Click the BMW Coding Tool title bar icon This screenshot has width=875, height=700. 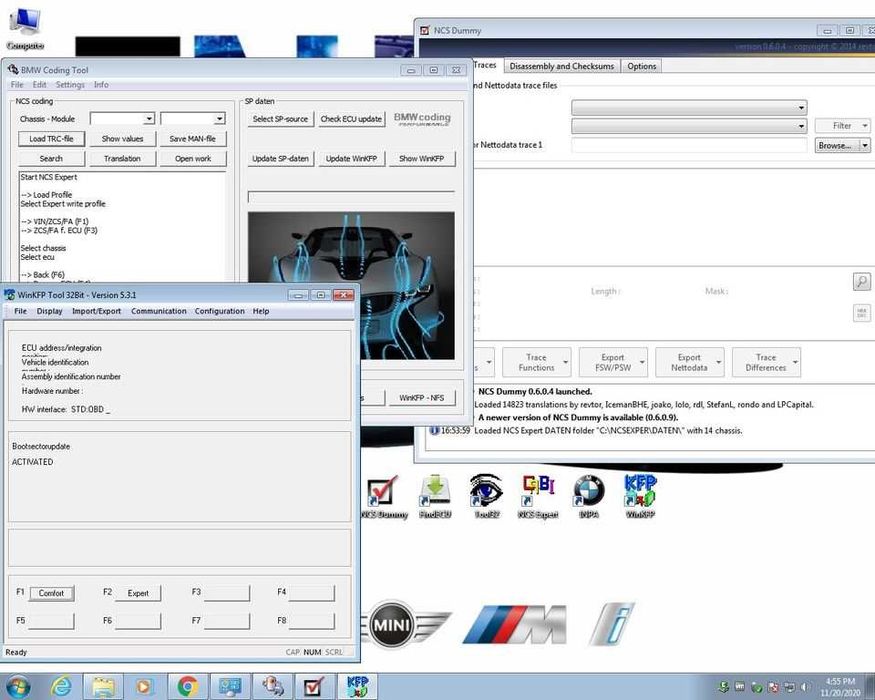pyautogui.click(x=13, y=70)
